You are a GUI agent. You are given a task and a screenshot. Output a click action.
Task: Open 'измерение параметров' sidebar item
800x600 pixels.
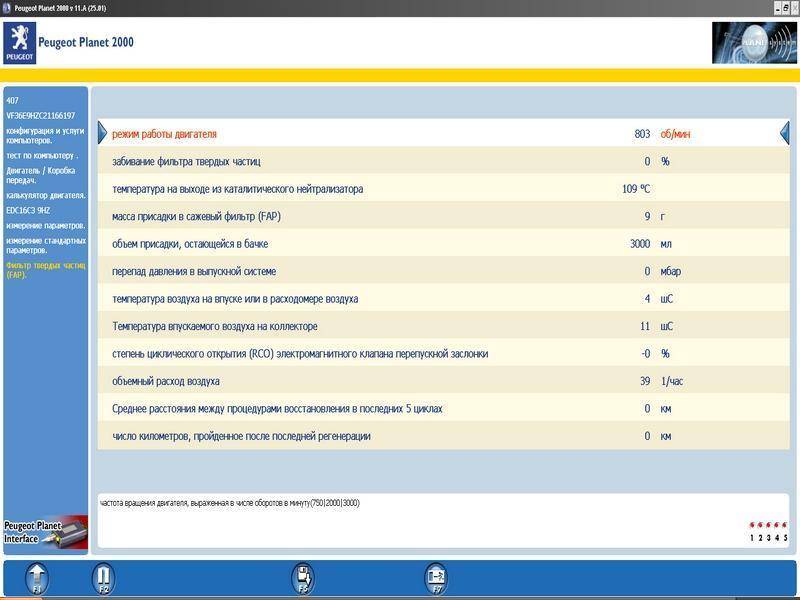pos(45,225)
